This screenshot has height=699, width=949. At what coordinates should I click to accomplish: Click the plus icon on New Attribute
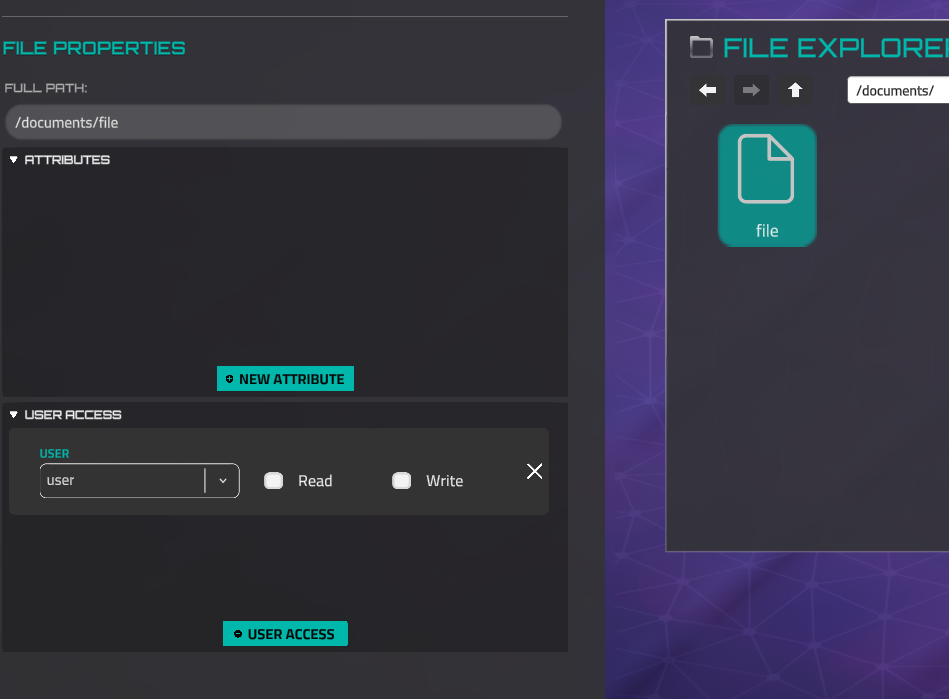[x=230, y=379]
